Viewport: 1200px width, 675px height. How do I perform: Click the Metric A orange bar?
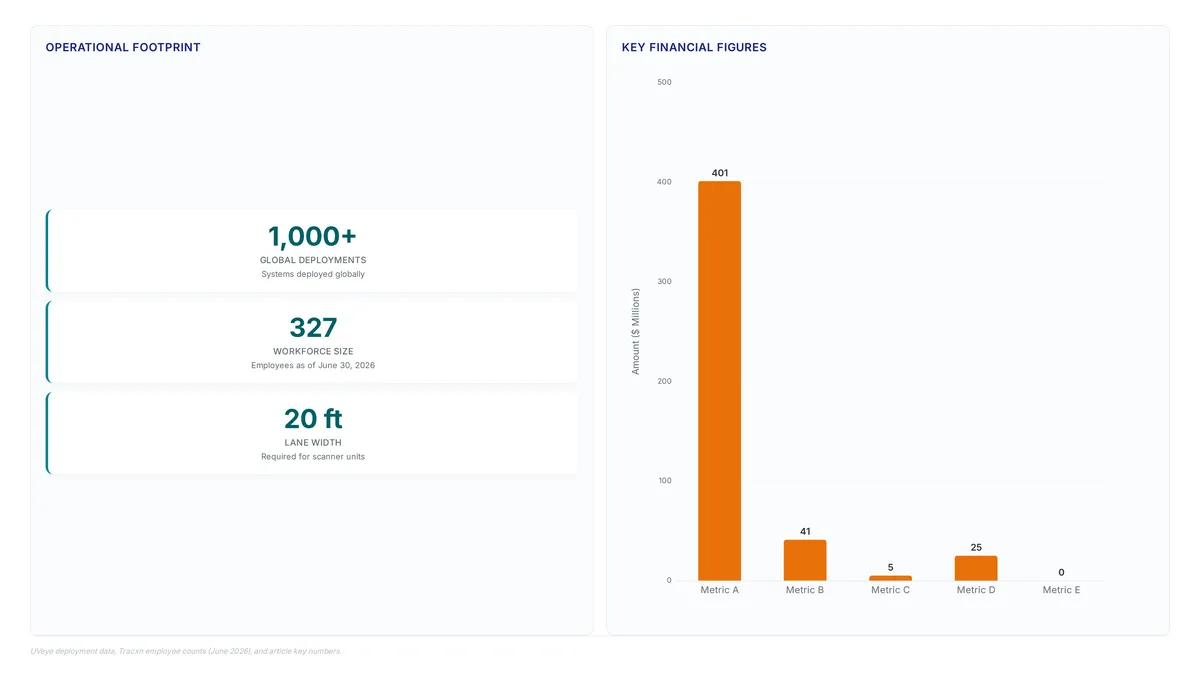720,381
